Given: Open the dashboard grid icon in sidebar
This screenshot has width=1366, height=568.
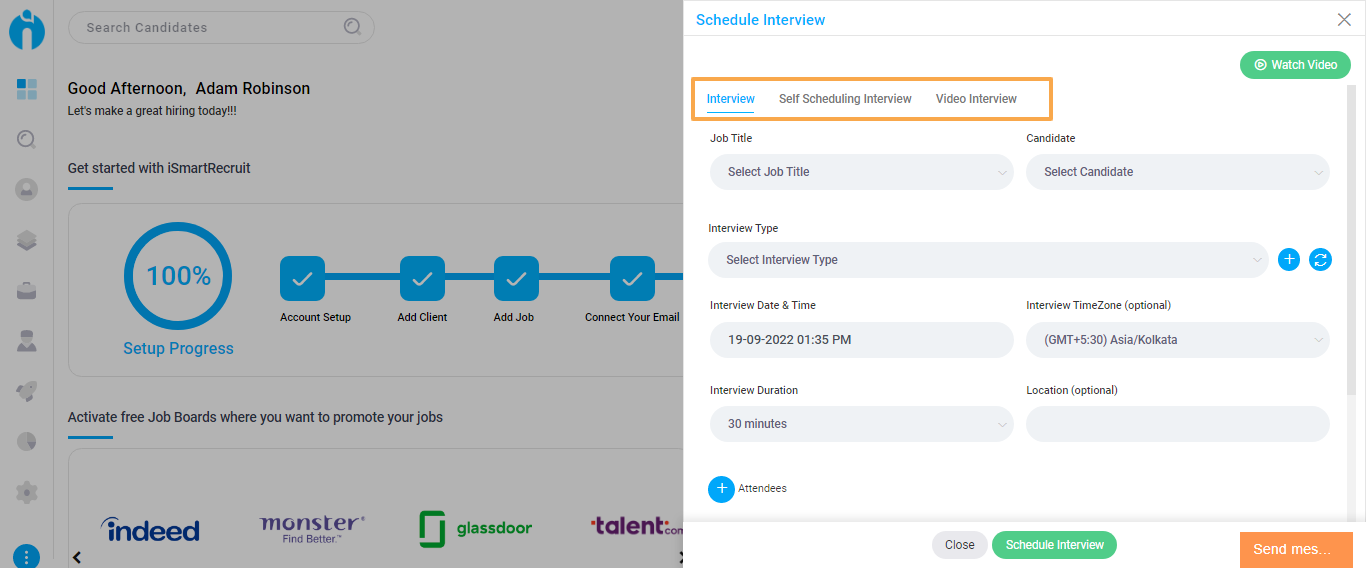Looking at the screenshot, I should coord(27,89).
